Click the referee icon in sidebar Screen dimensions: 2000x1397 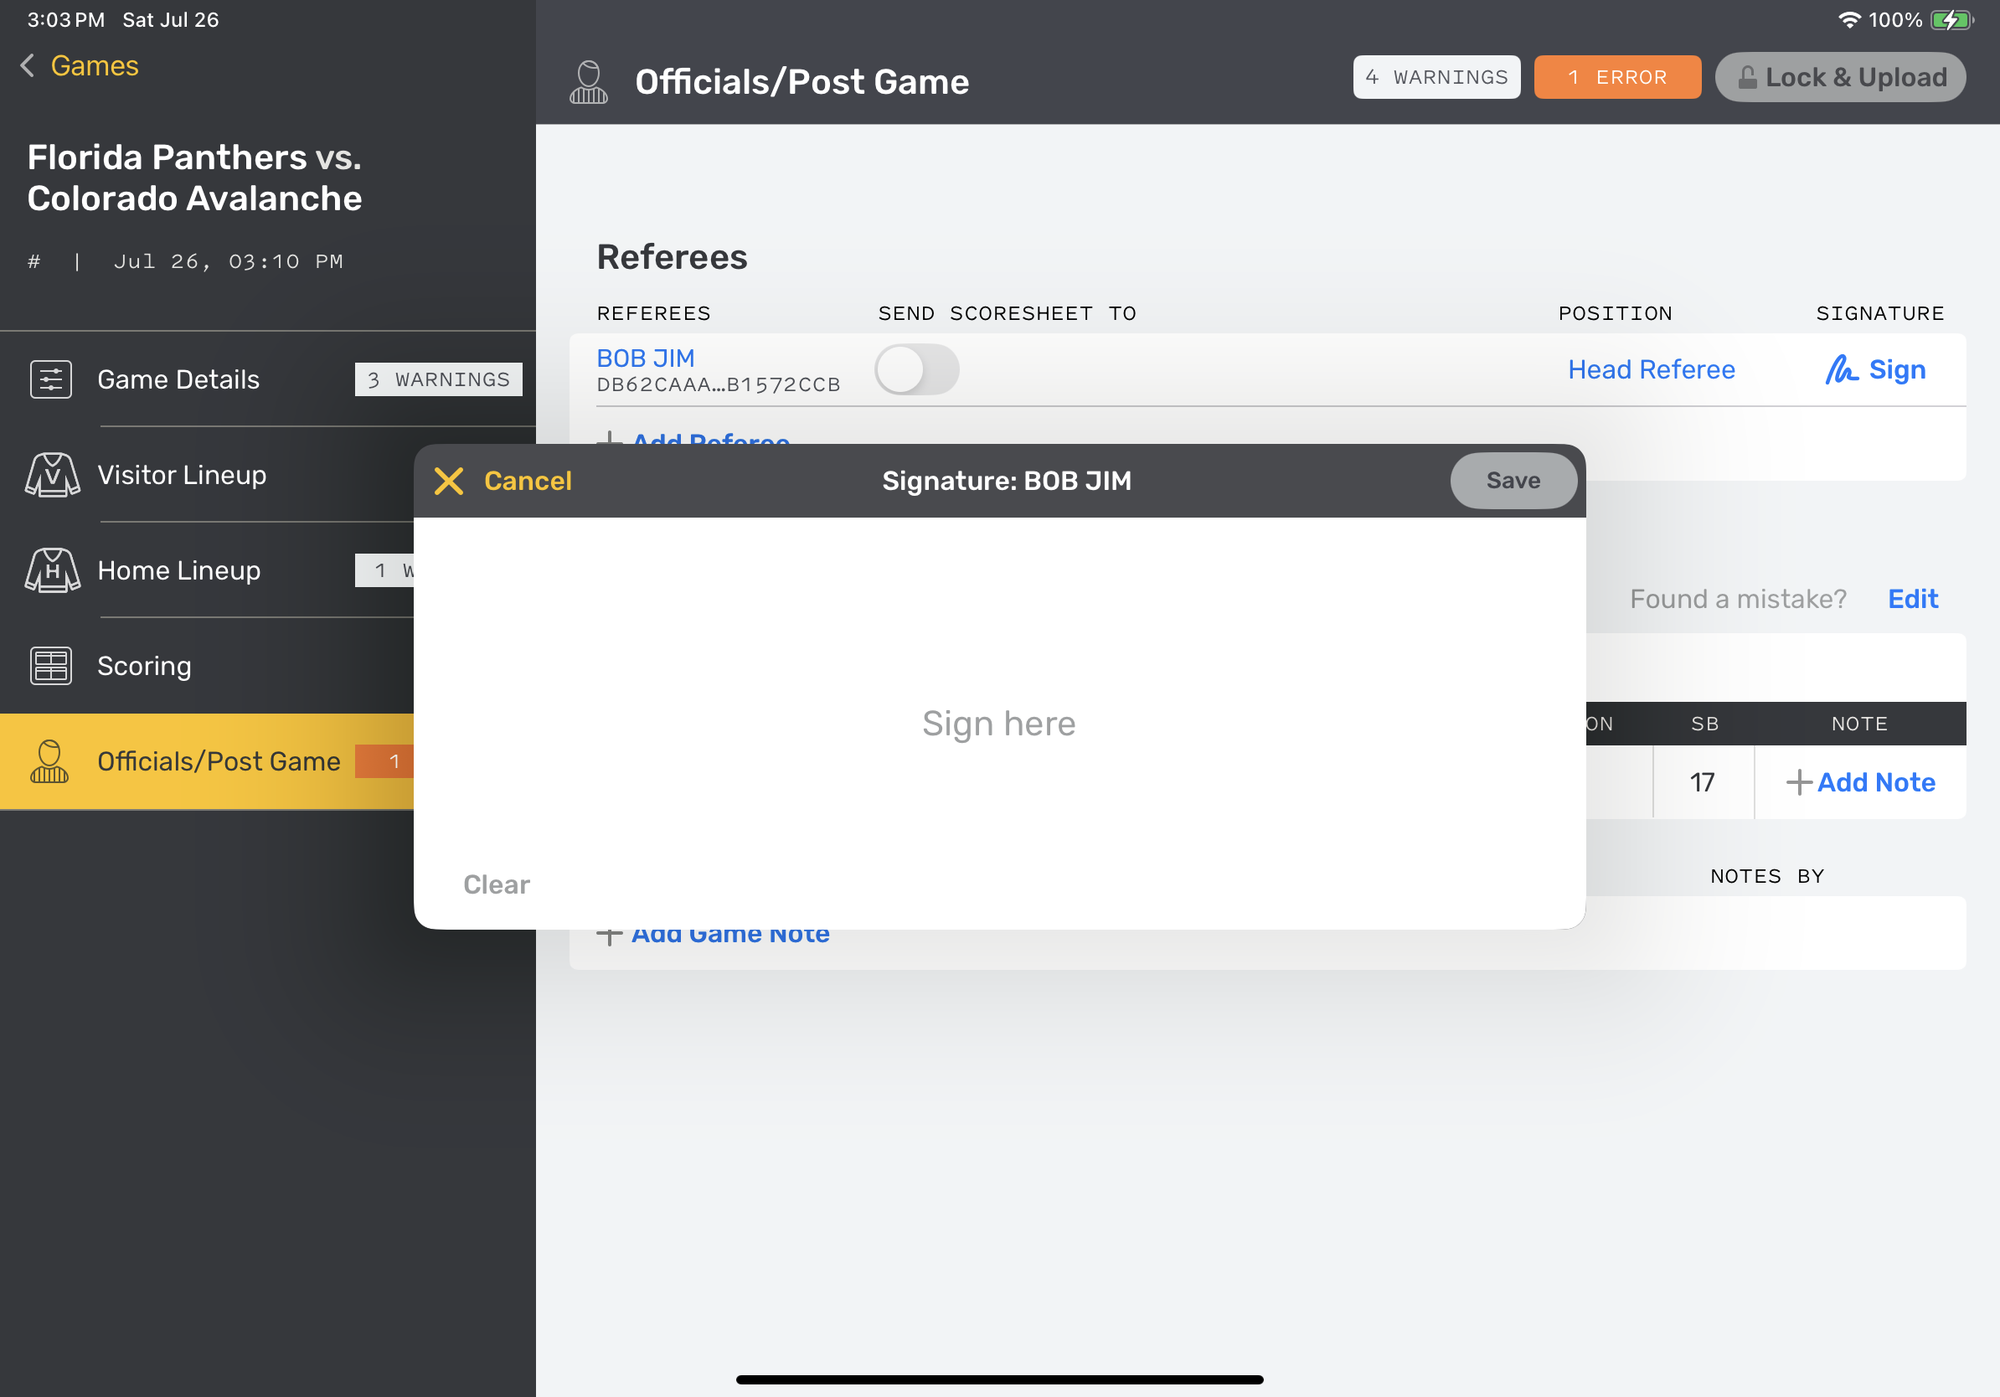pyautogui.click(x=50, y=762)
